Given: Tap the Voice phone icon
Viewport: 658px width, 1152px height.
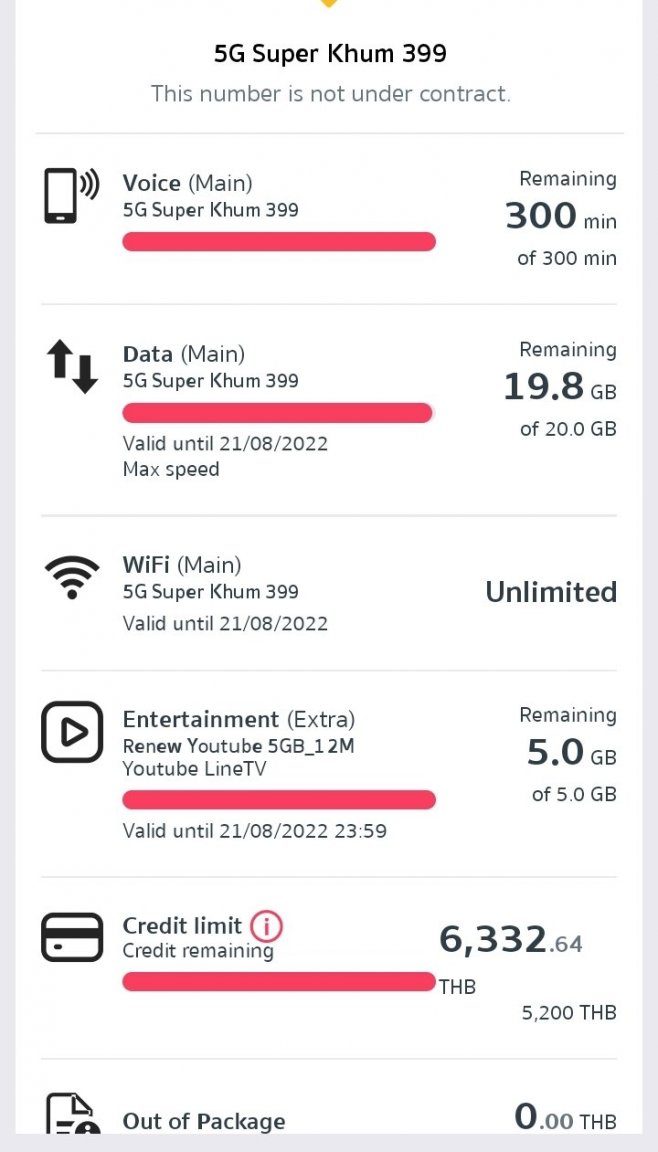Looking at the screenshot, I should pyautogui.click(x=71, y=195).
